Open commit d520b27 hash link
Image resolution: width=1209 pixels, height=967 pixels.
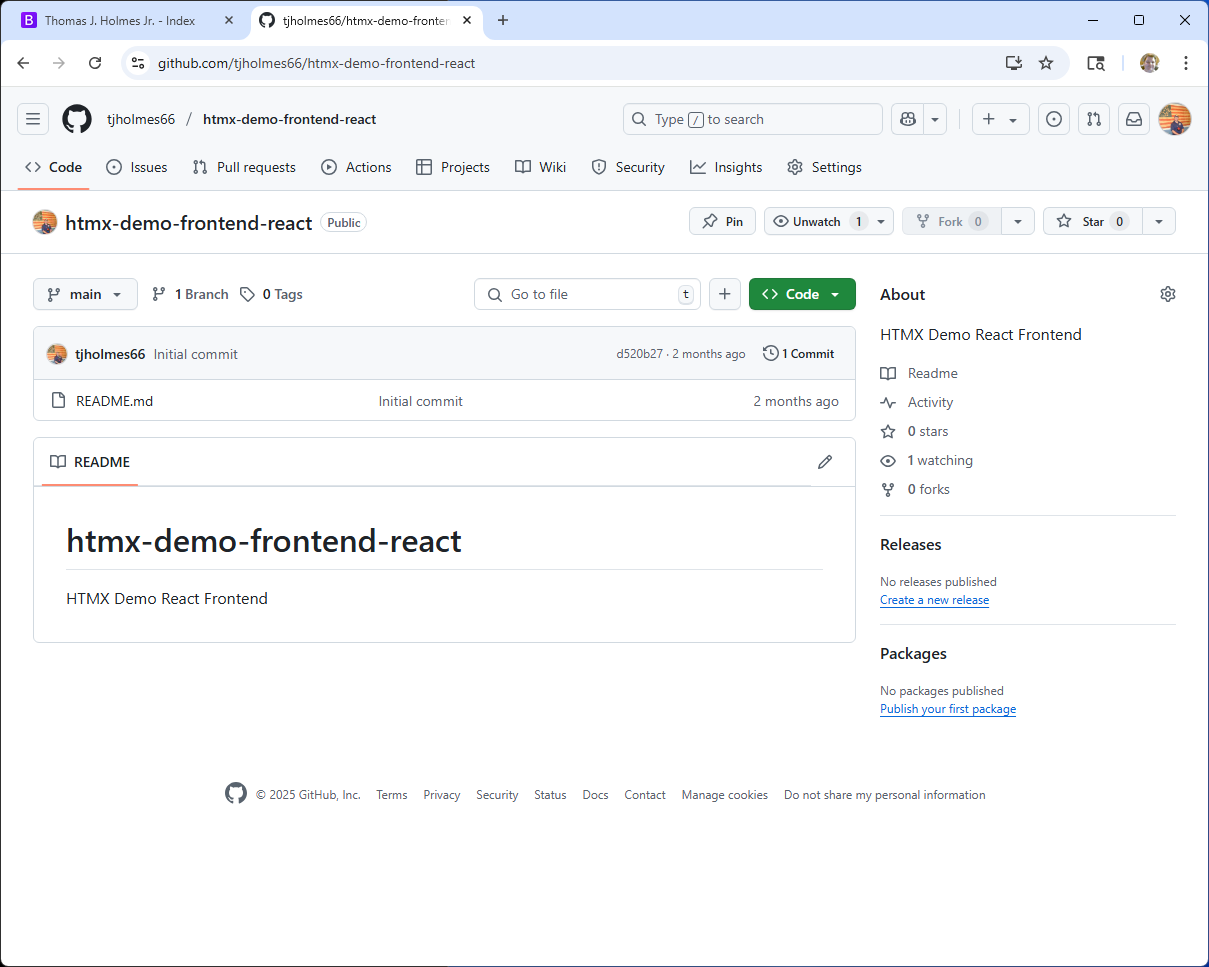[x=640, y=354]
